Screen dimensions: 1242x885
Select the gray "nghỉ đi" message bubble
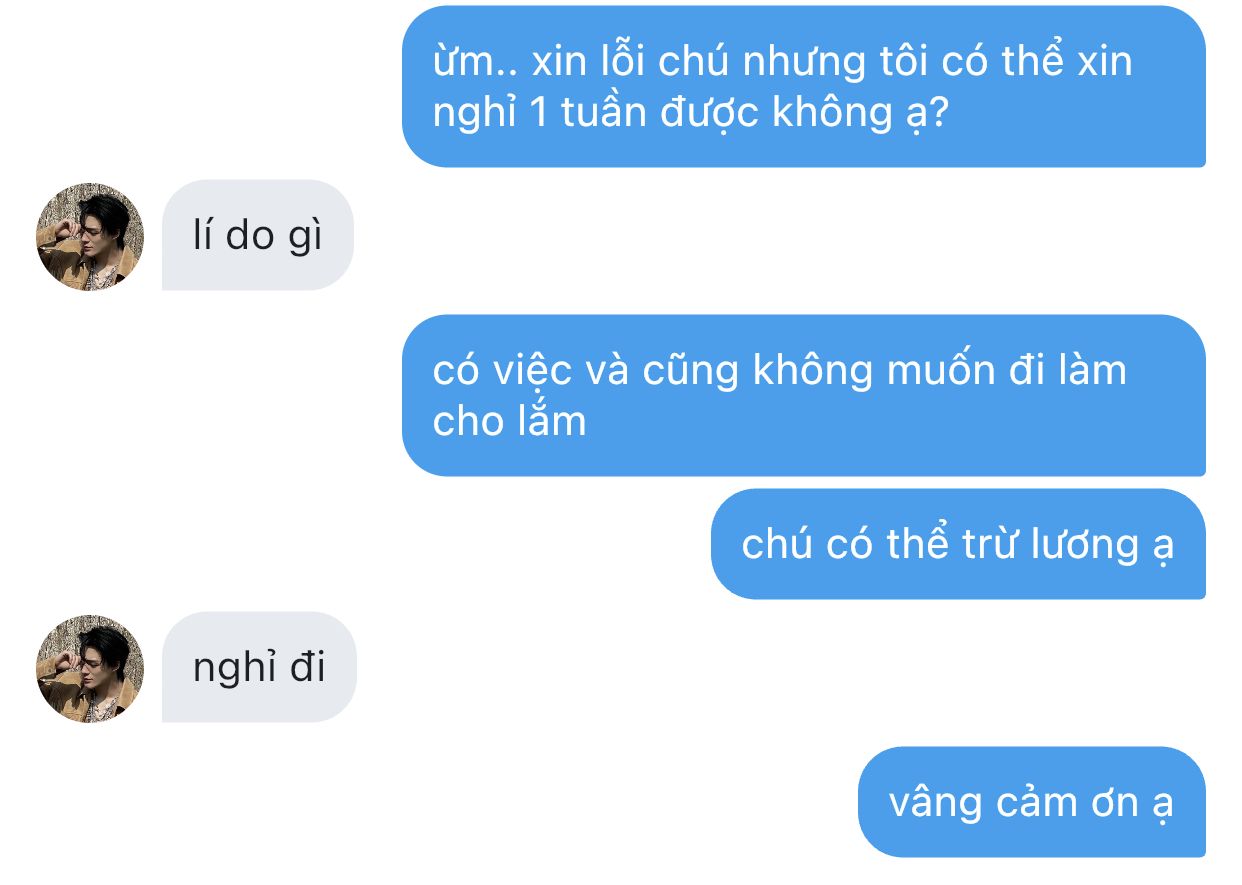pyautogui.click(x=259, y=667)
